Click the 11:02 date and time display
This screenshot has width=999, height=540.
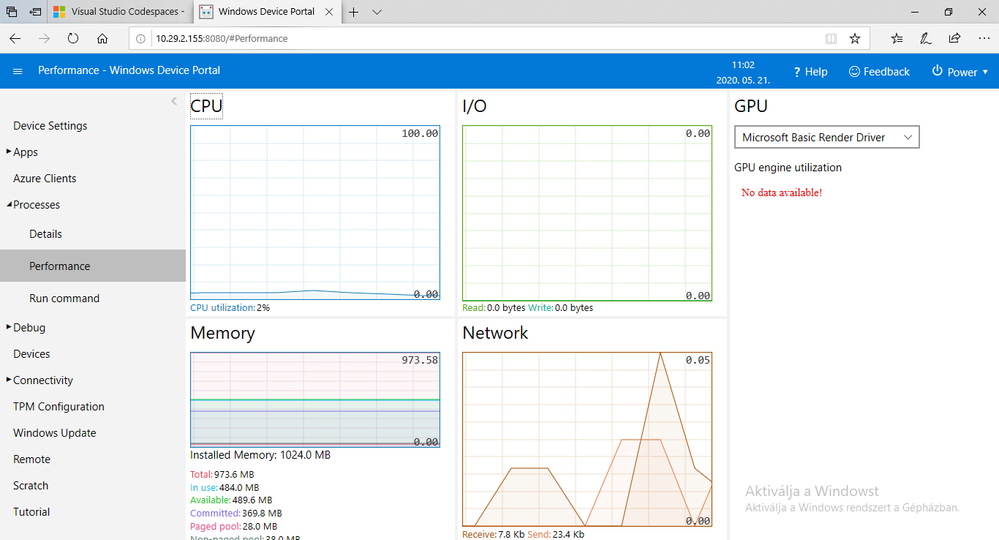click(x=743, y=73)
